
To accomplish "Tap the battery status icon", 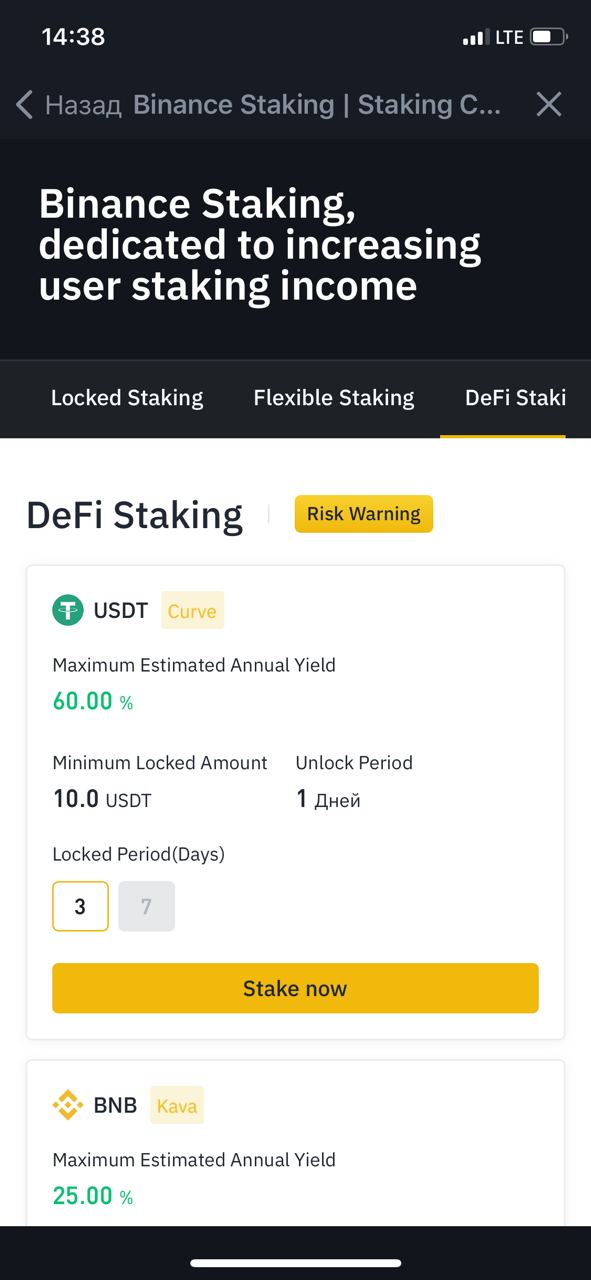I will click(x=549, y=37).
